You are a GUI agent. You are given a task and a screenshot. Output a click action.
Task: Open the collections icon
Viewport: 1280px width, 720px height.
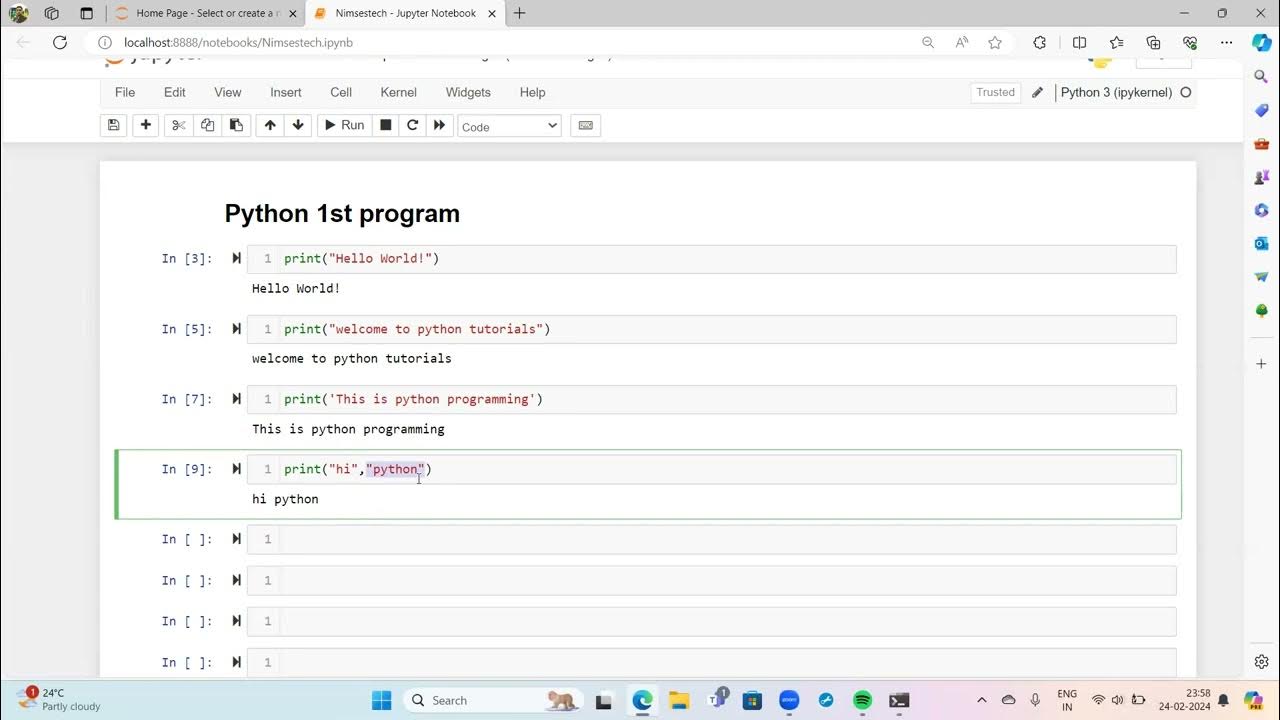click(x=1153, y=42)
